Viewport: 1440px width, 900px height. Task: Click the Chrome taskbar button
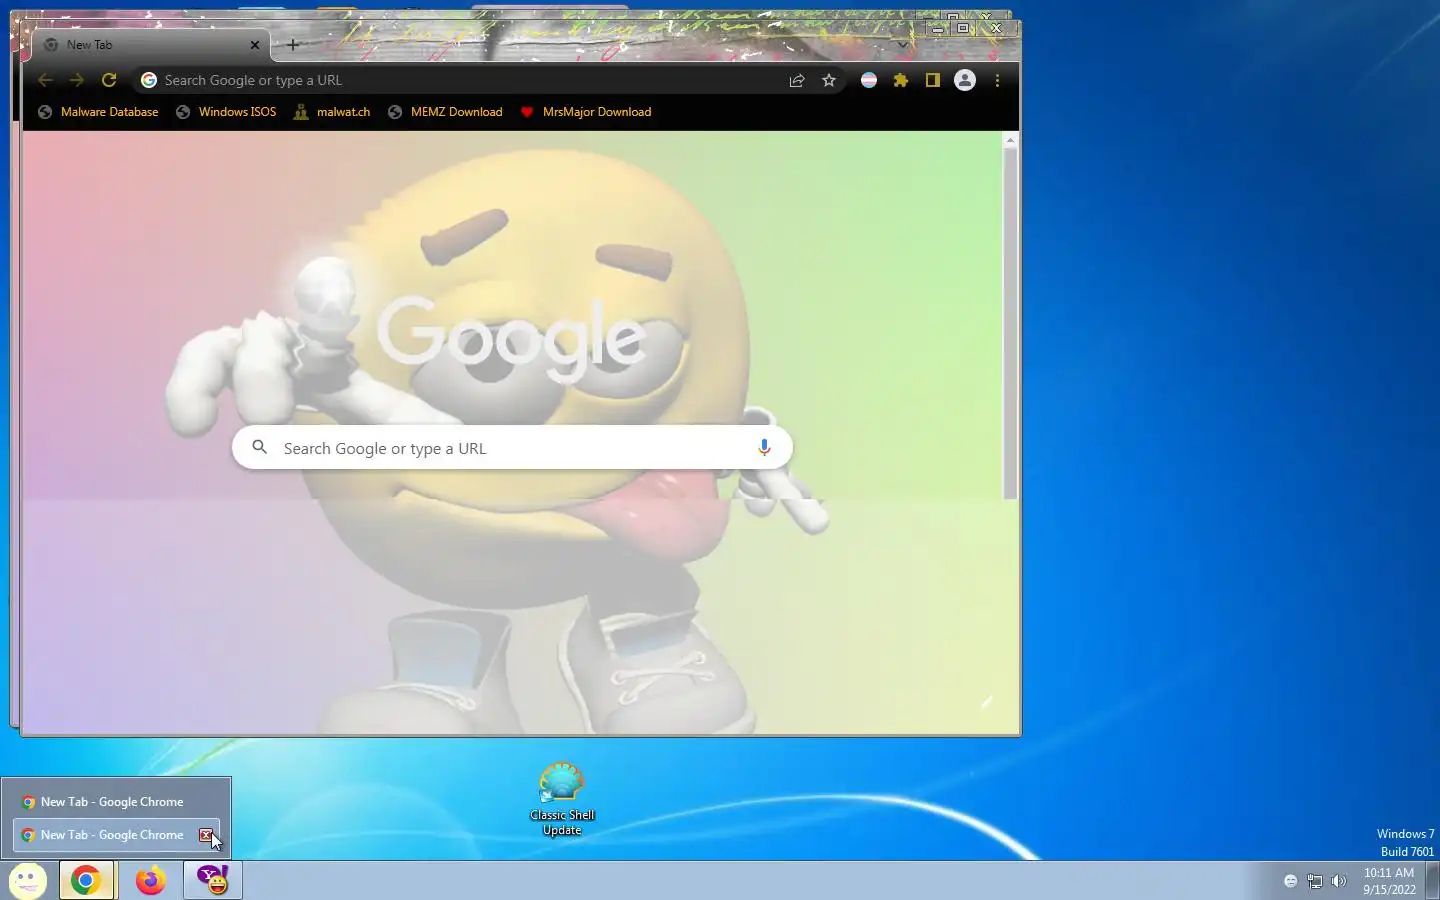click(86, 881)
